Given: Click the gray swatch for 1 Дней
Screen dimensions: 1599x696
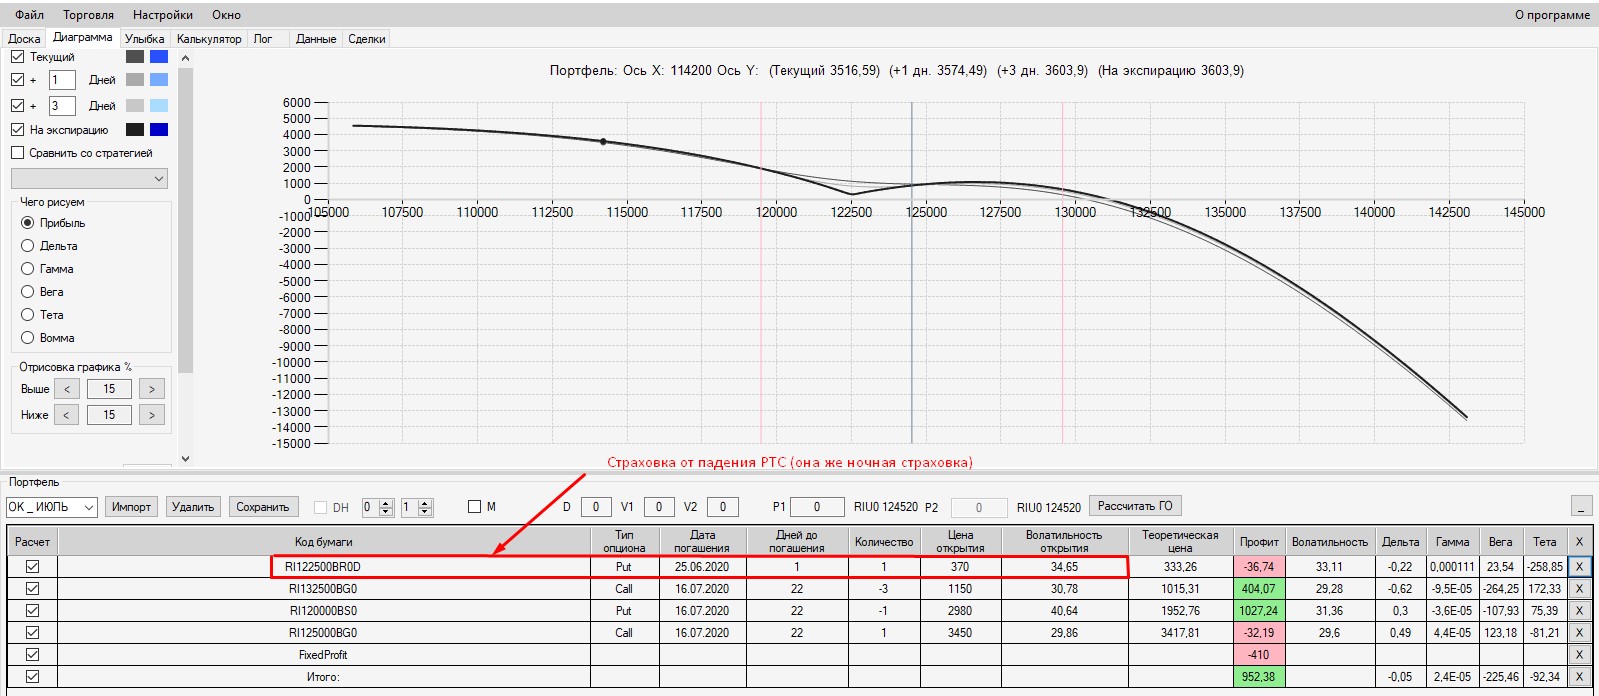Looking at the screenshot, I should (135, 80).
